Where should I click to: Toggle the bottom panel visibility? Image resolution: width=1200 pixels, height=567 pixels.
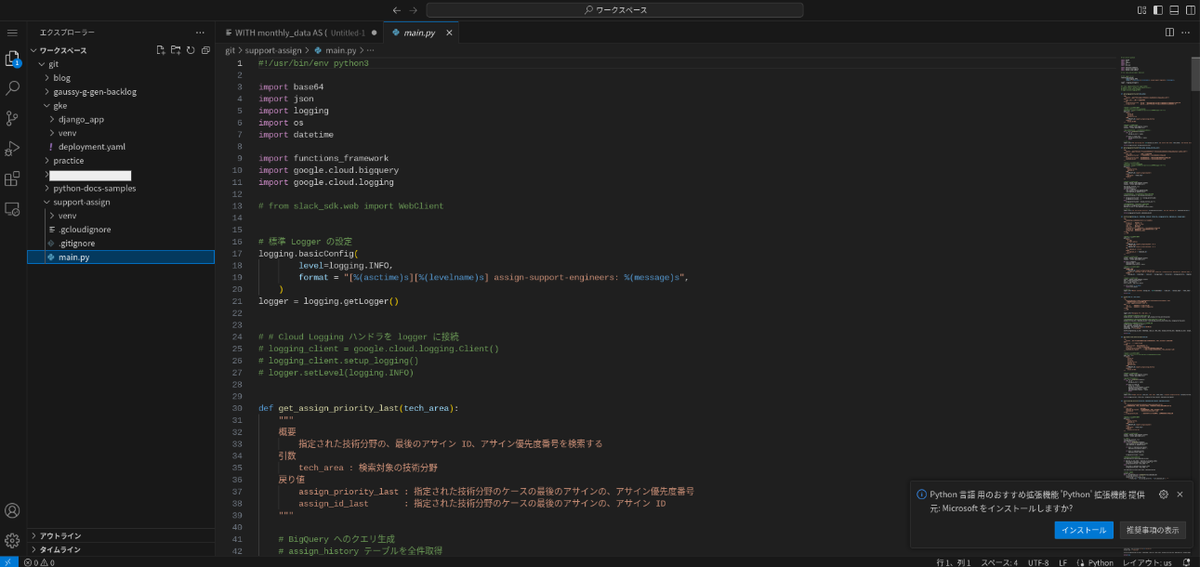[x=1174, y=10]
